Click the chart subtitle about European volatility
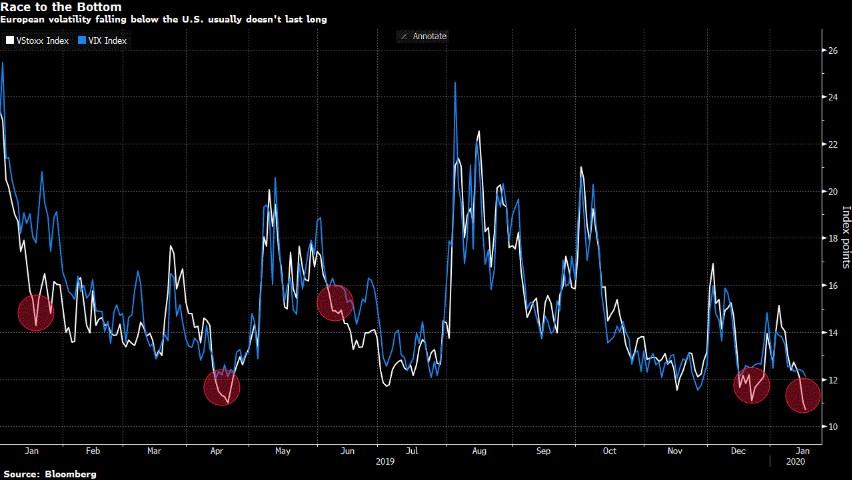This screenshot has height=480, width=852. point(163,20)
